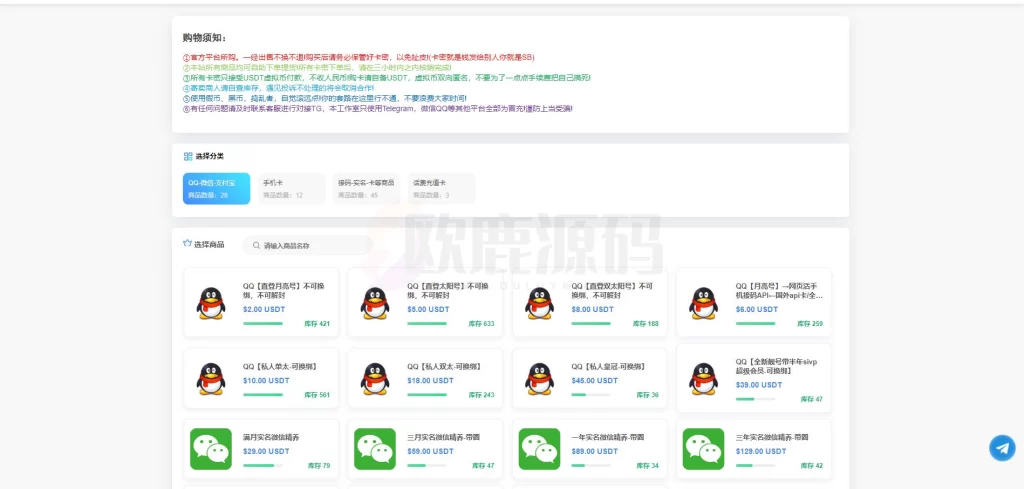Viewport: 1024px width, 489px height.
Task: Click title 三年实名微信精养-带圈
Action: pos(771,437)
